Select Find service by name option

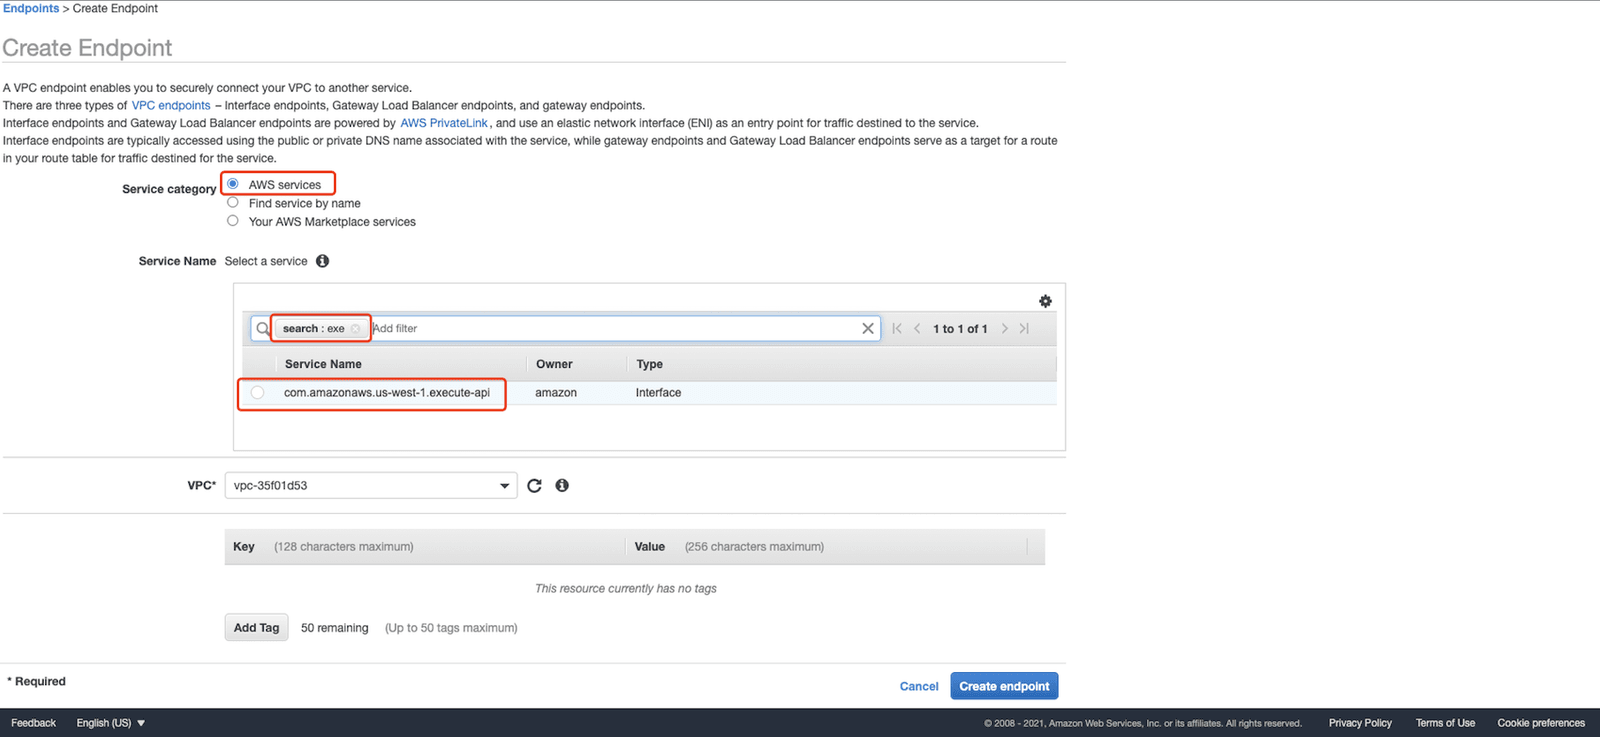tap(233, 202)
